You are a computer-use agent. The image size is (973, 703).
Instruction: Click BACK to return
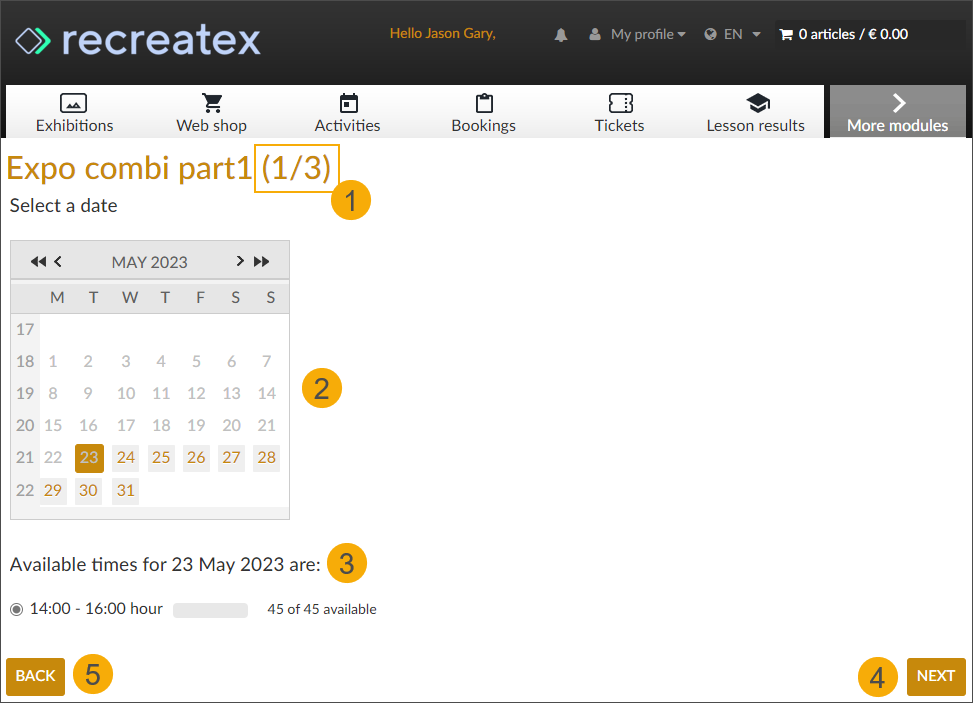point(35,676)
